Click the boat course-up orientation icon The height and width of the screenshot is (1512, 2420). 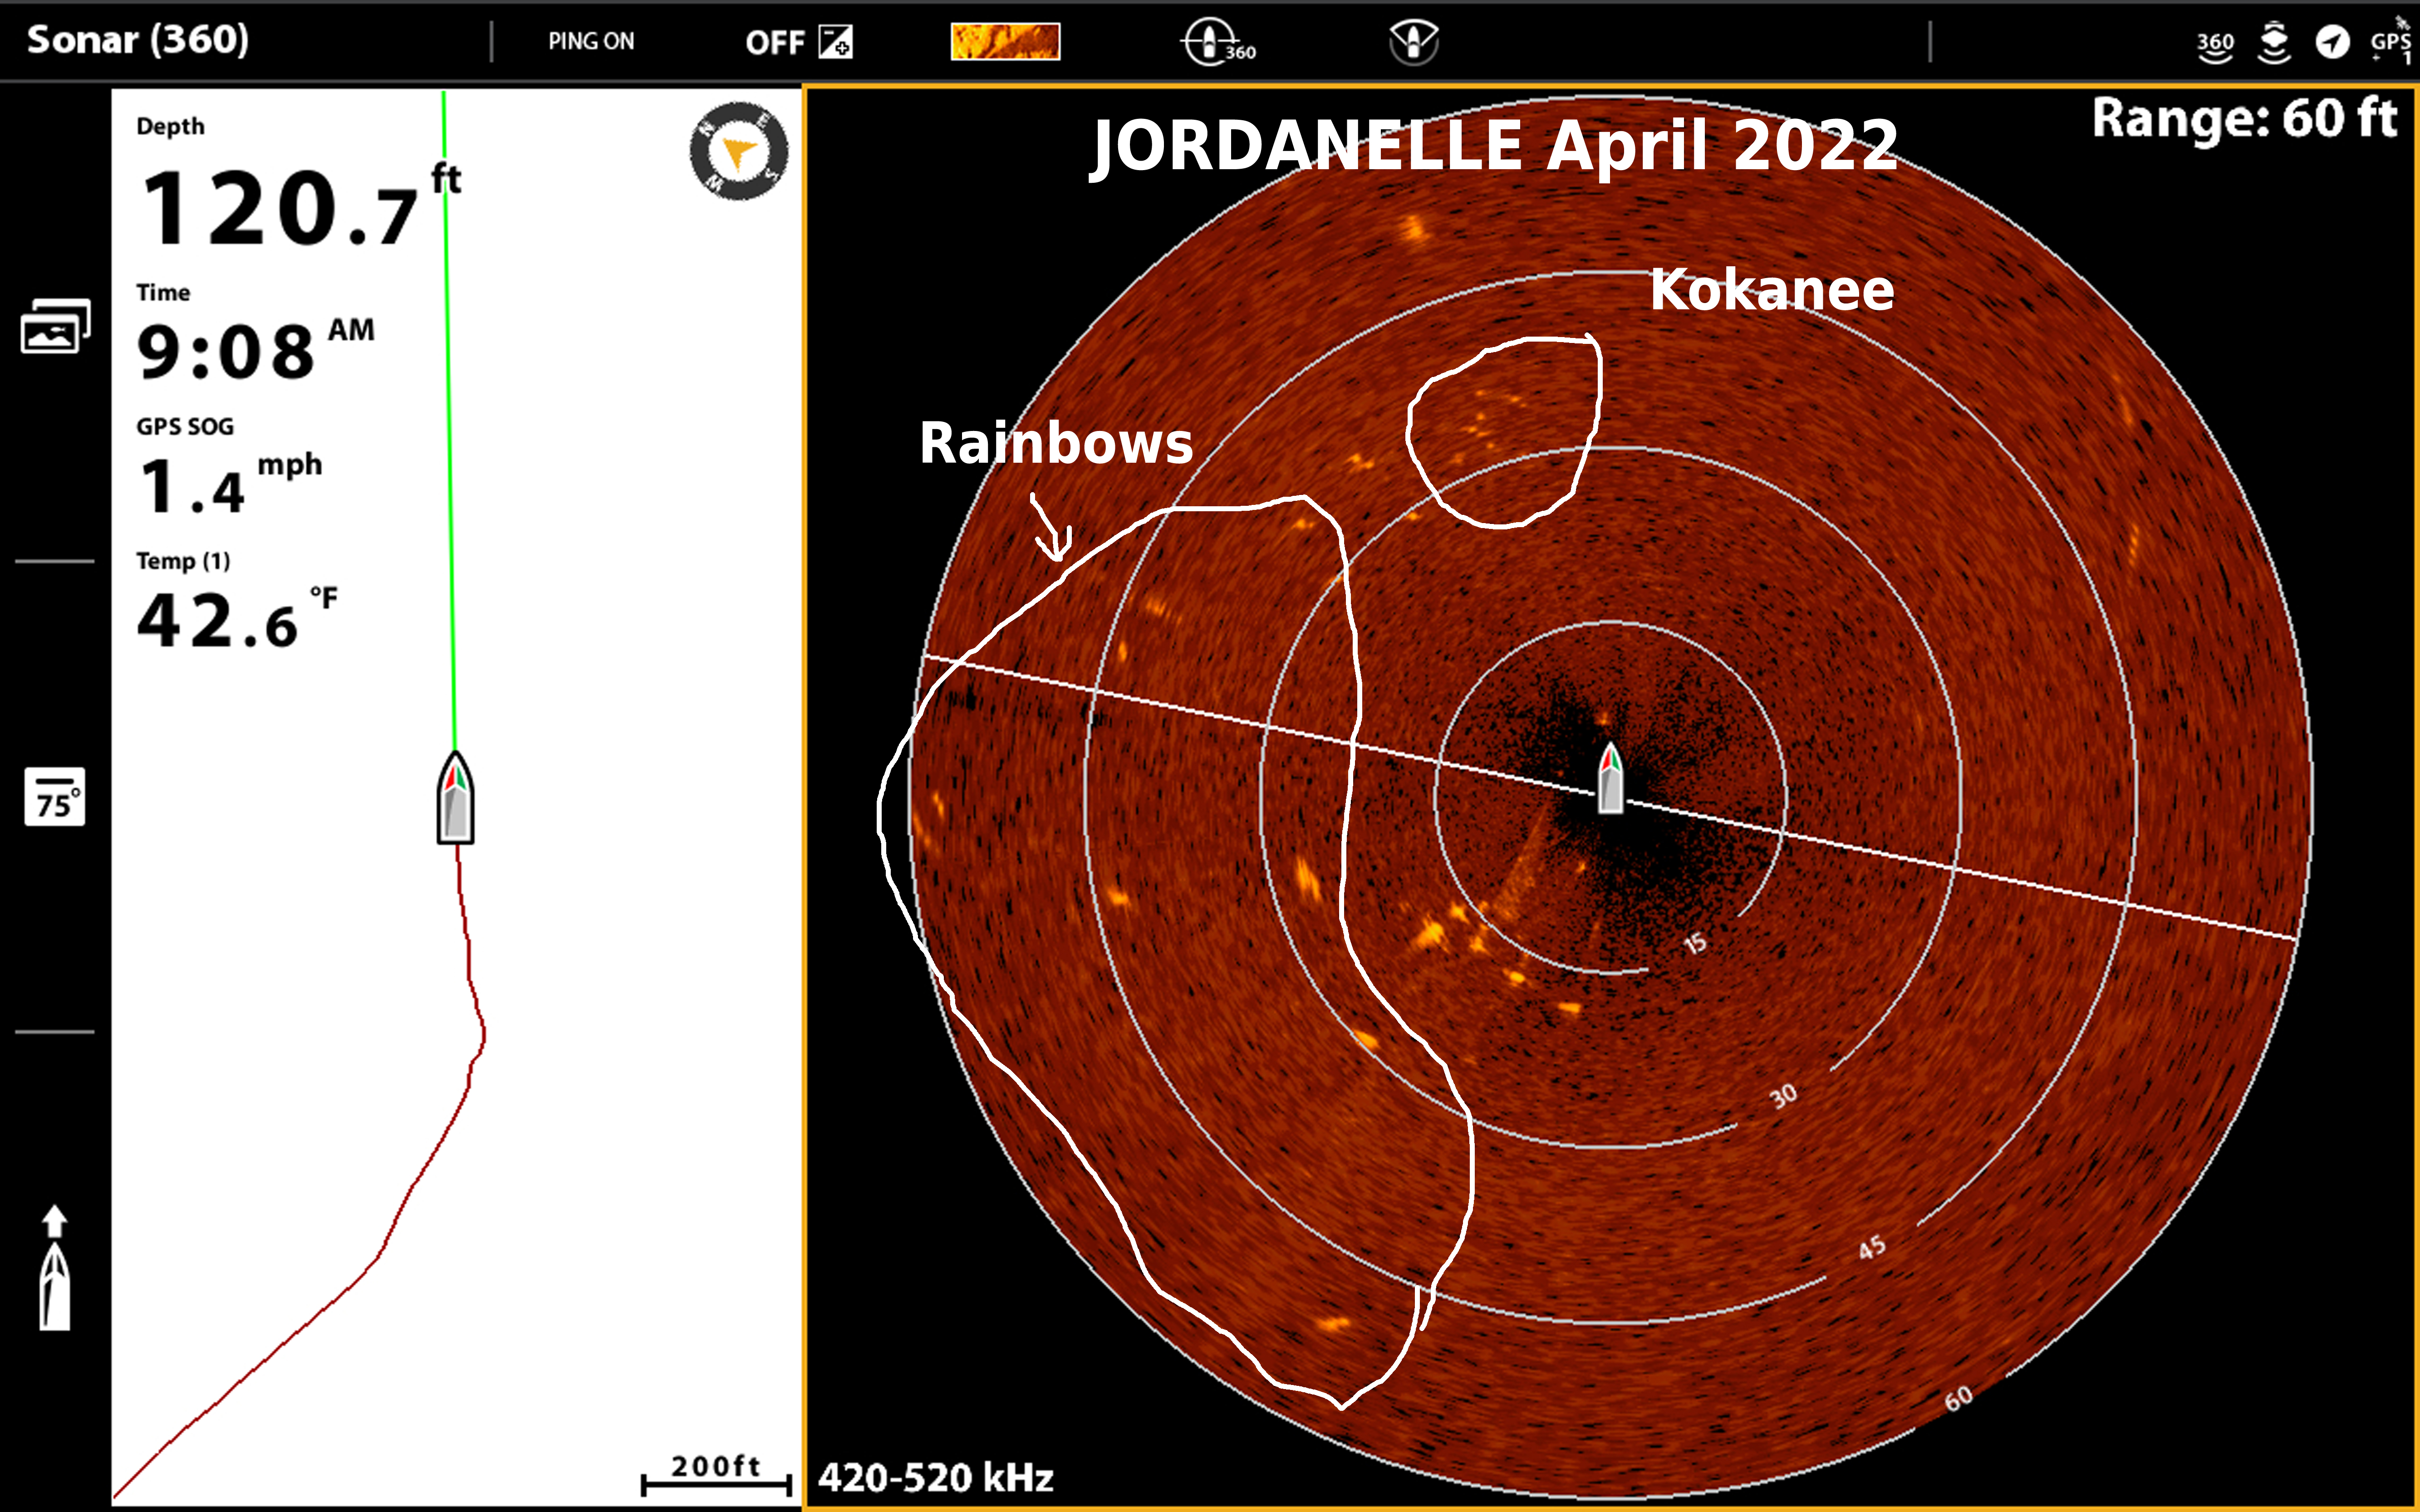pyautogui.click(x=55, y=1268)
